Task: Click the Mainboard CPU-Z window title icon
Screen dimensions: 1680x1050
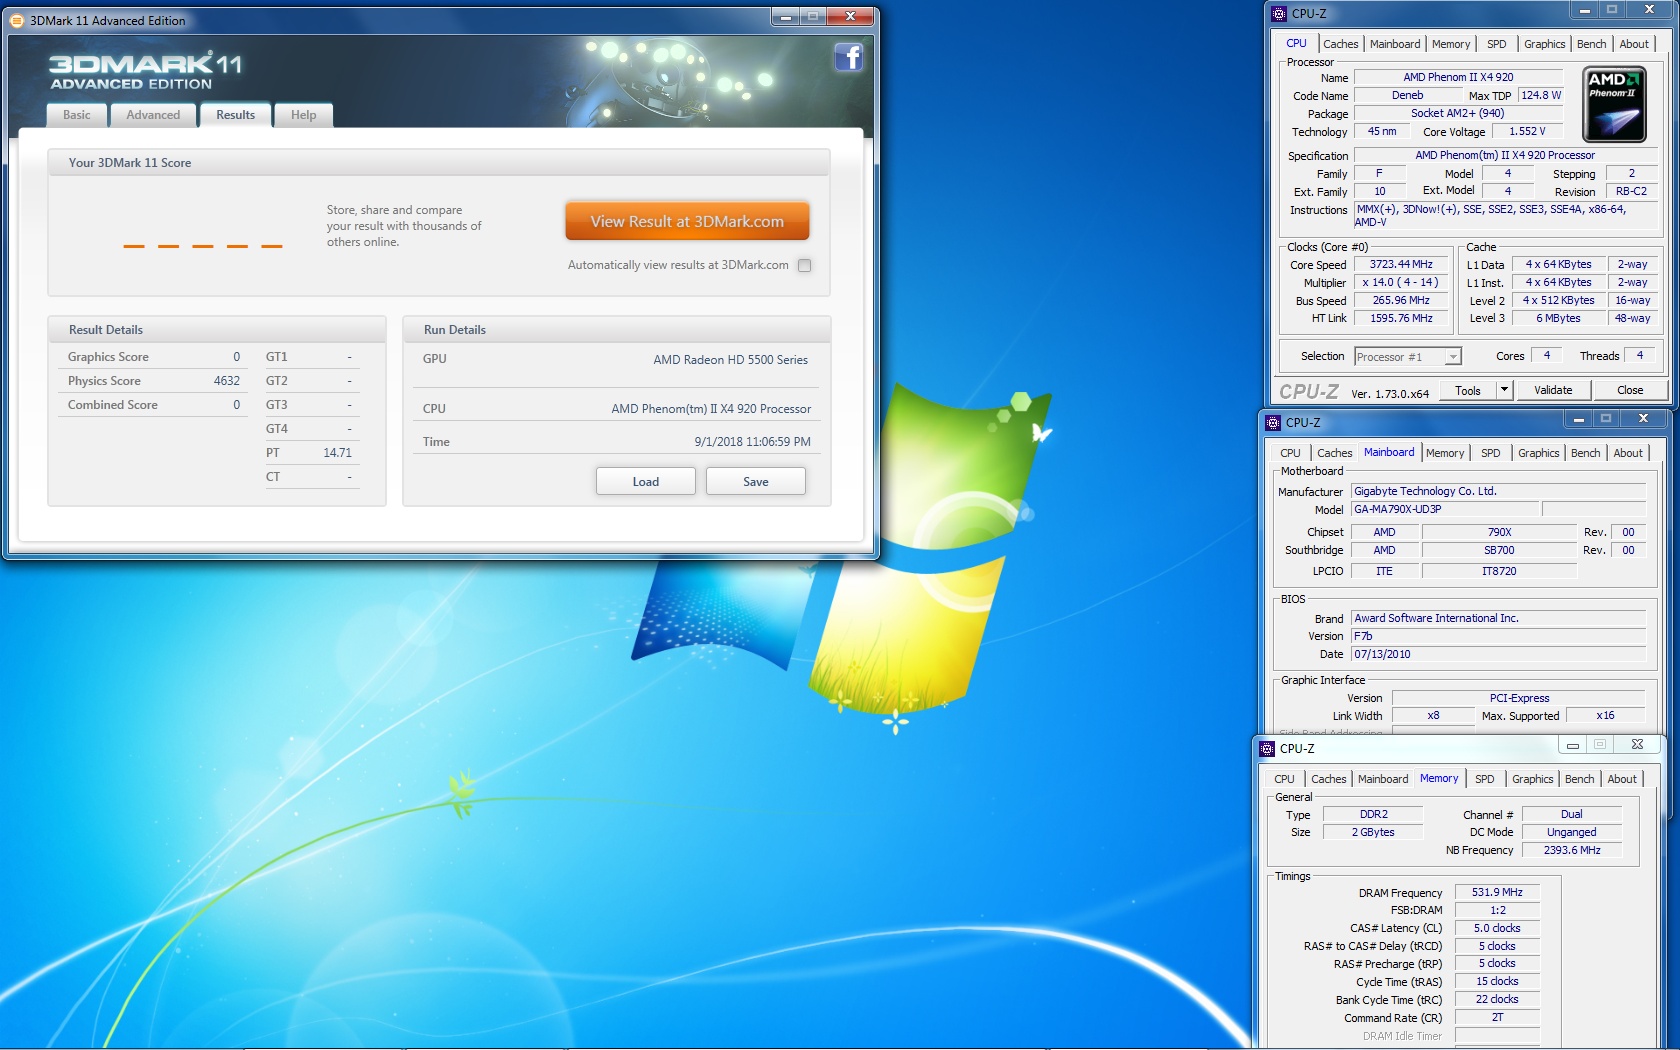Action: click(x=1273, y=422)
